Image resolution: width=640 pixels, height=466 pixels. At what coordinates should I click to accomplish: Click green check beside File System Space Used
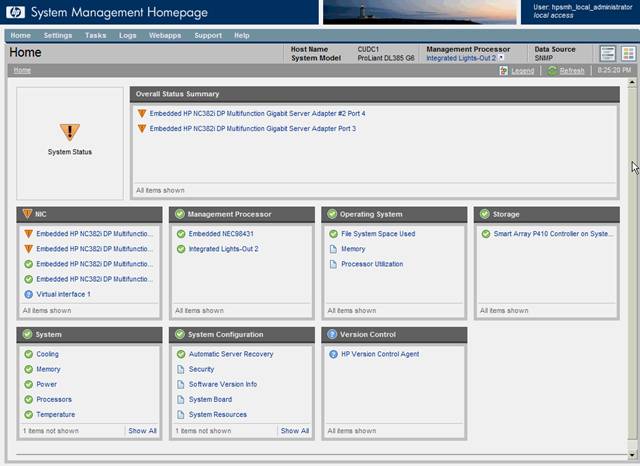pos(333,234)
